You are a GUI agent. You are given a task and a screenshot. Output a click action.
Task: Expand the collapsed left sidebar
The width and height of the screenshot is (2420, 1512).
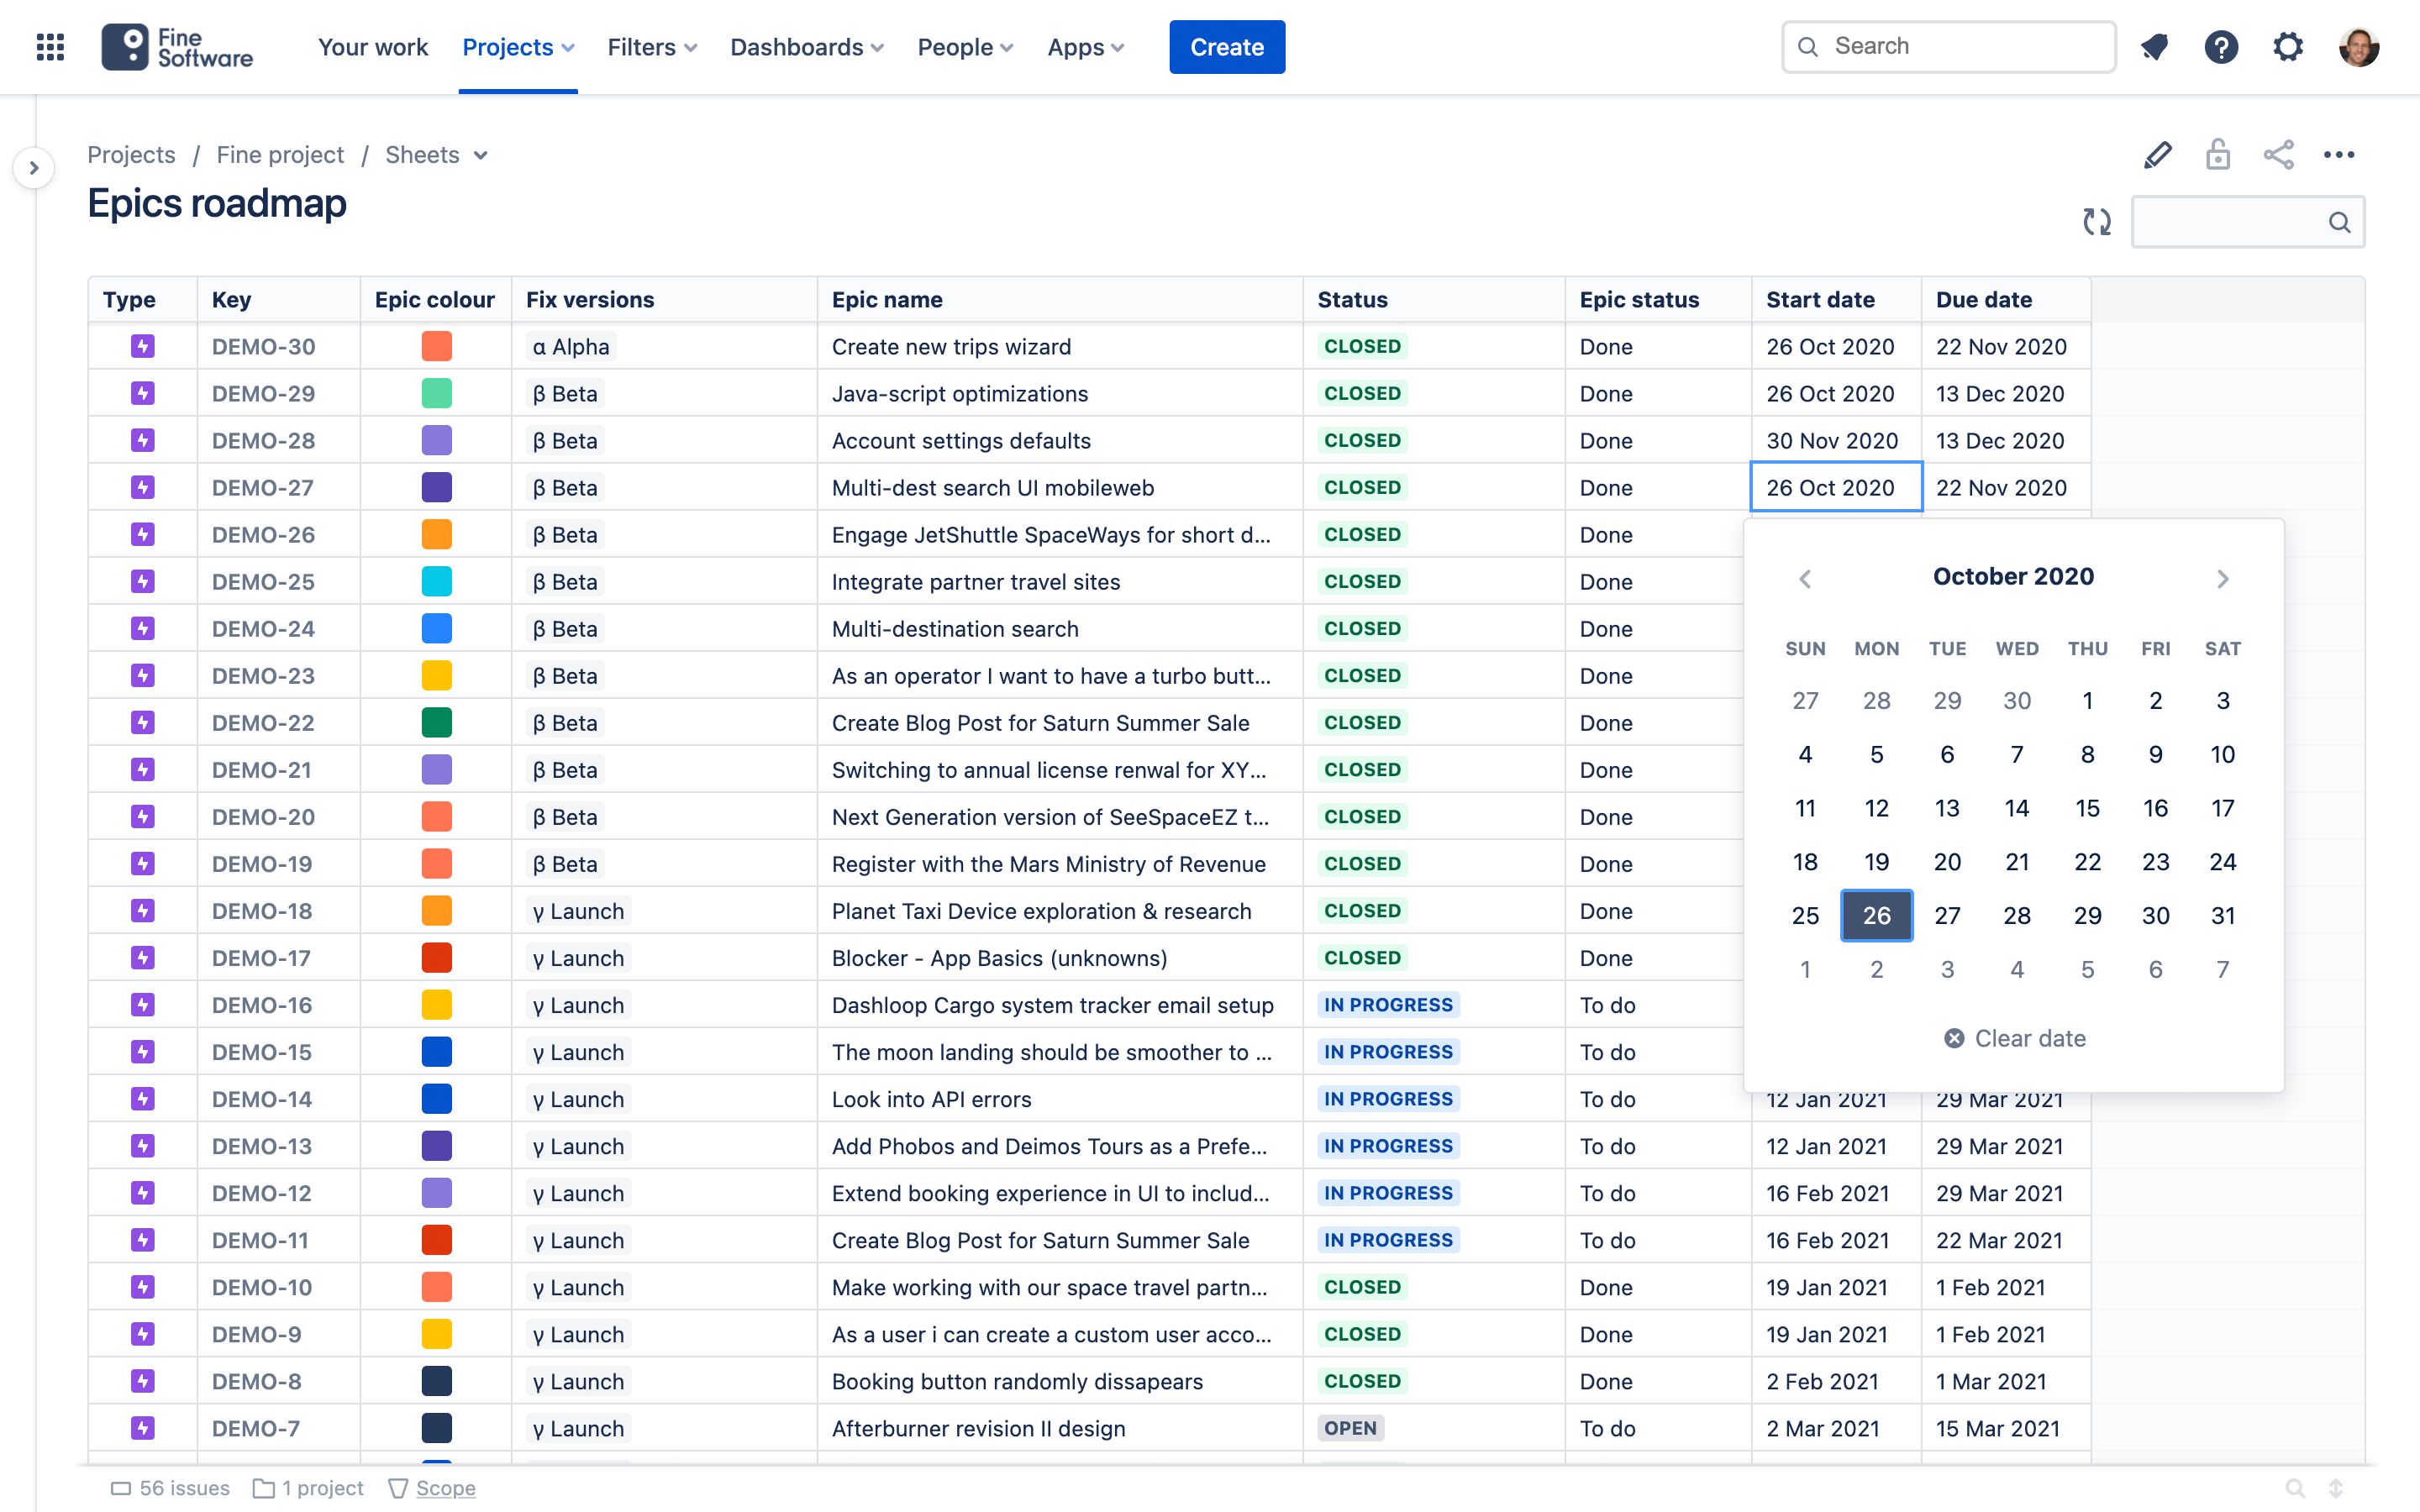[x=34, y=168]
